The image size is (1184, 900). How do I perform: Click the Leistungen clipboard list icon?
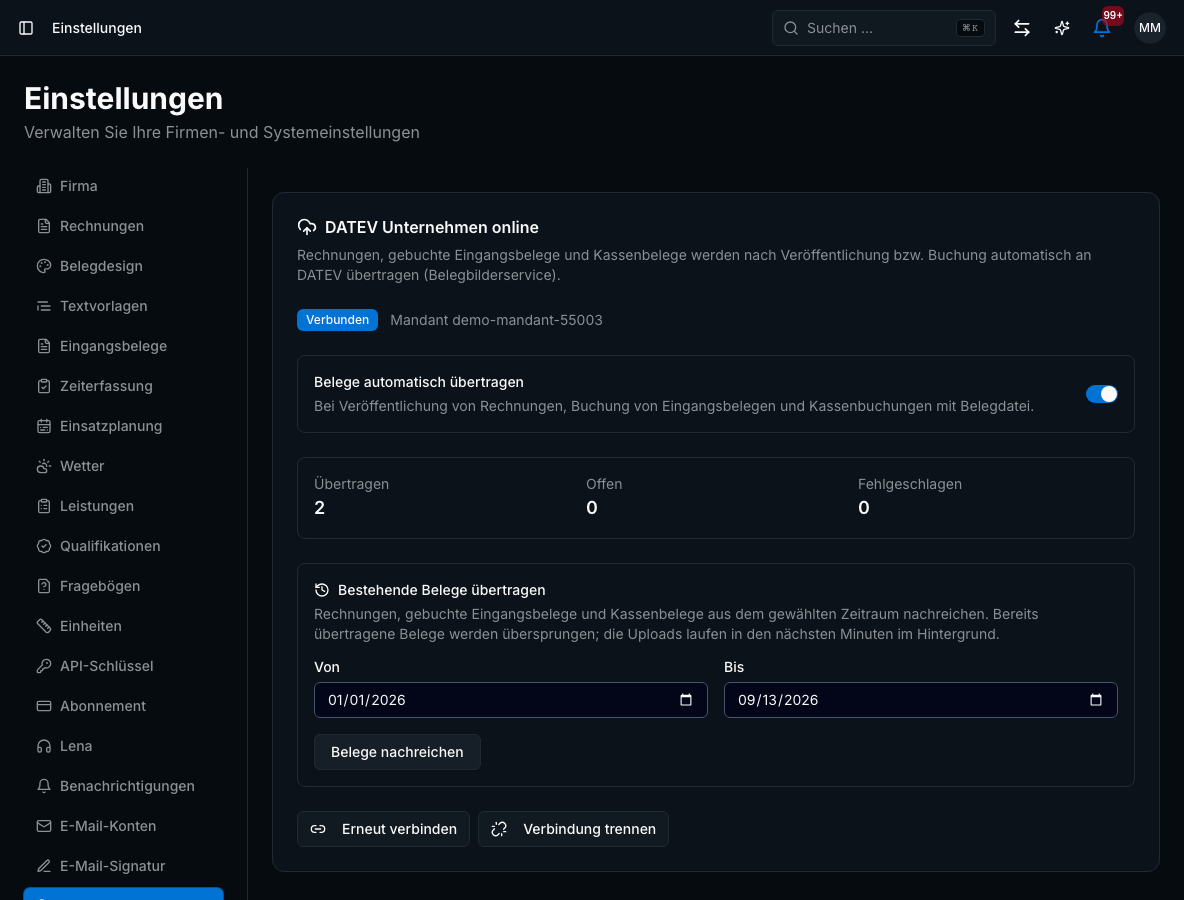[x=44, y=506]
